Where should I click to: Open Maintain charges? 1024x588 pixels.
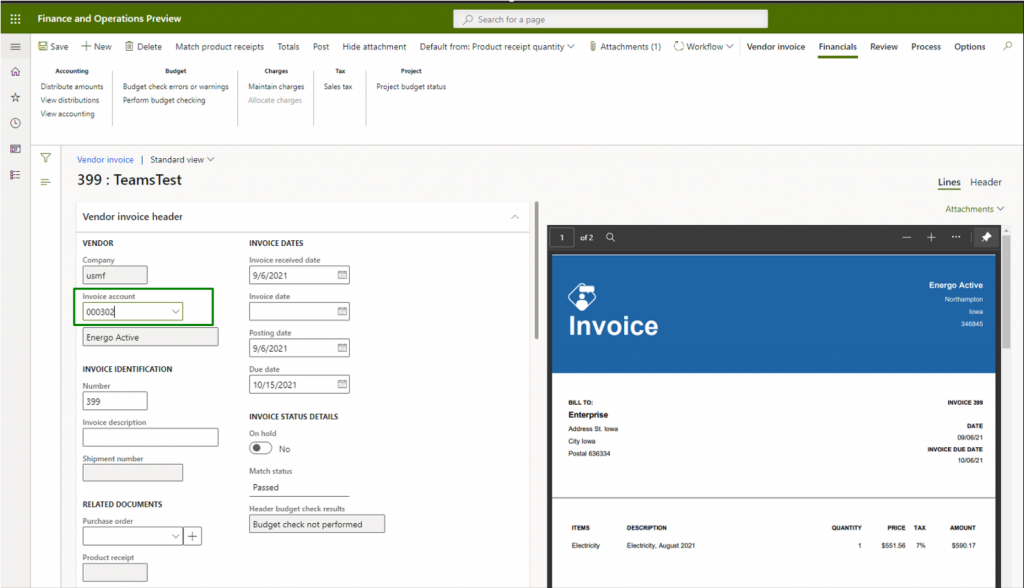(276, 86)
